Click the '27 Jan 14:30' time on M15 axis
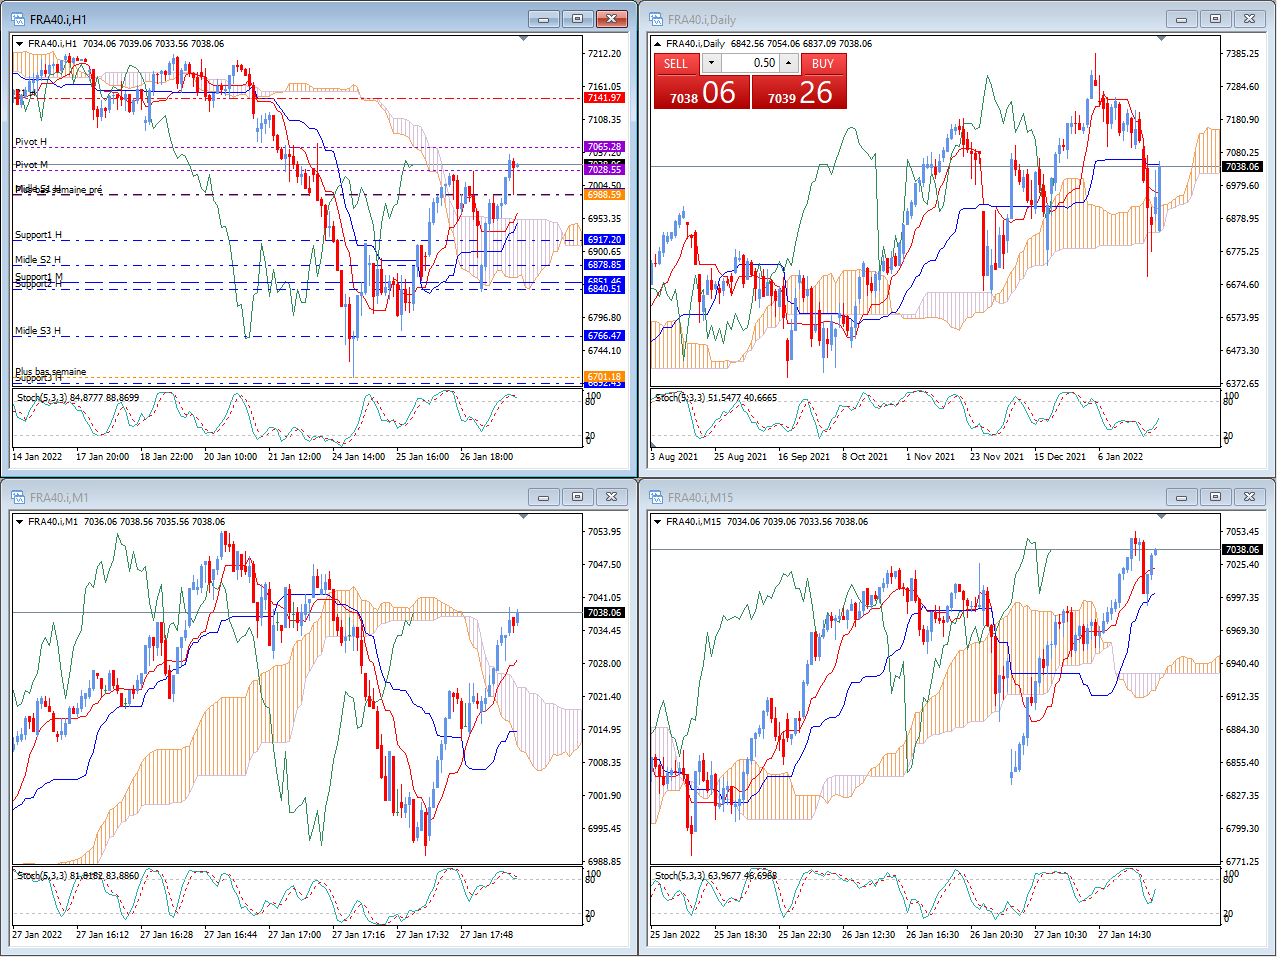 pyautogui.click(x=1124, y=935)
